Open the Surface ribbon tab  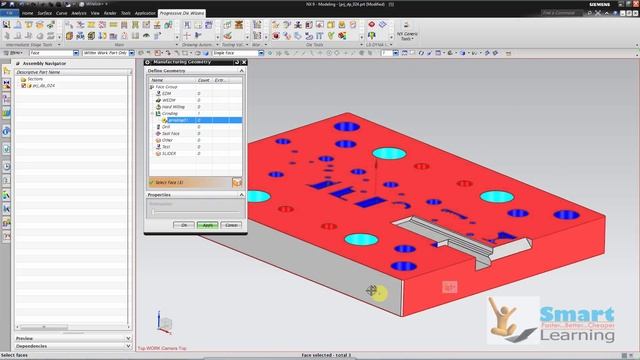click(44, 13)
